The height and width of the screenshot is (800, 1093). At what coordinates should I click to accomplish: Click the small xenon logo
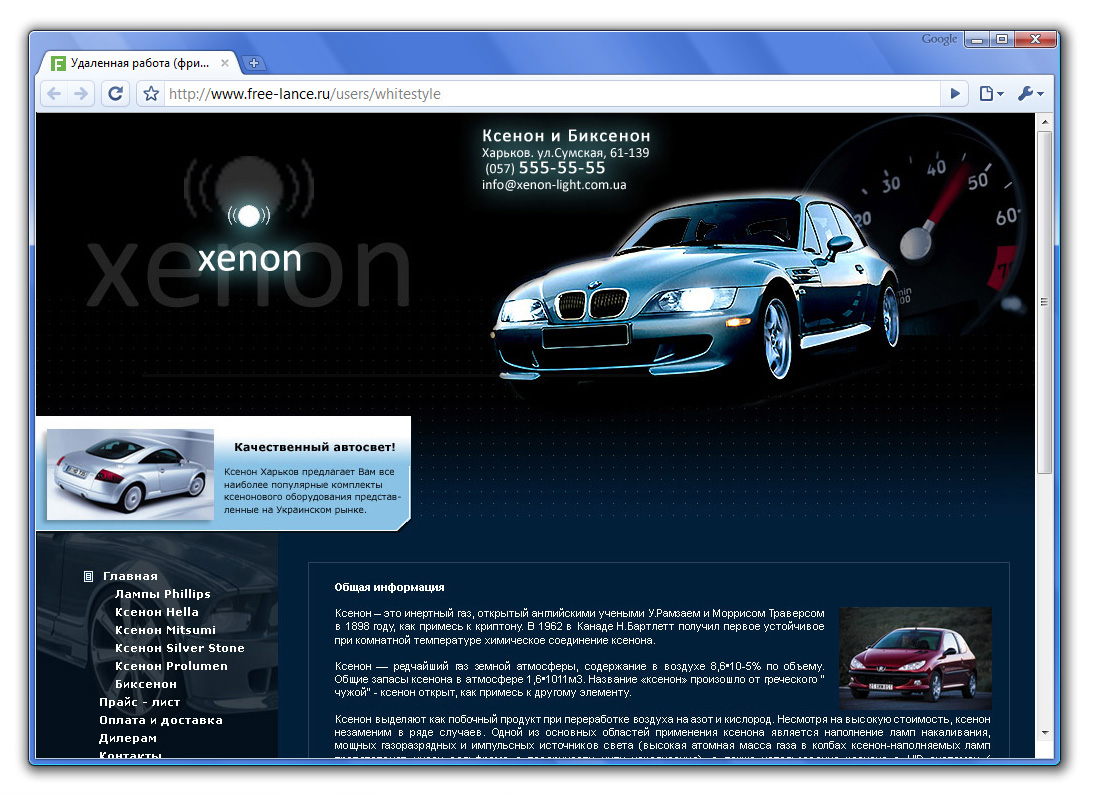pyautogui.click(x=250, y=239)
